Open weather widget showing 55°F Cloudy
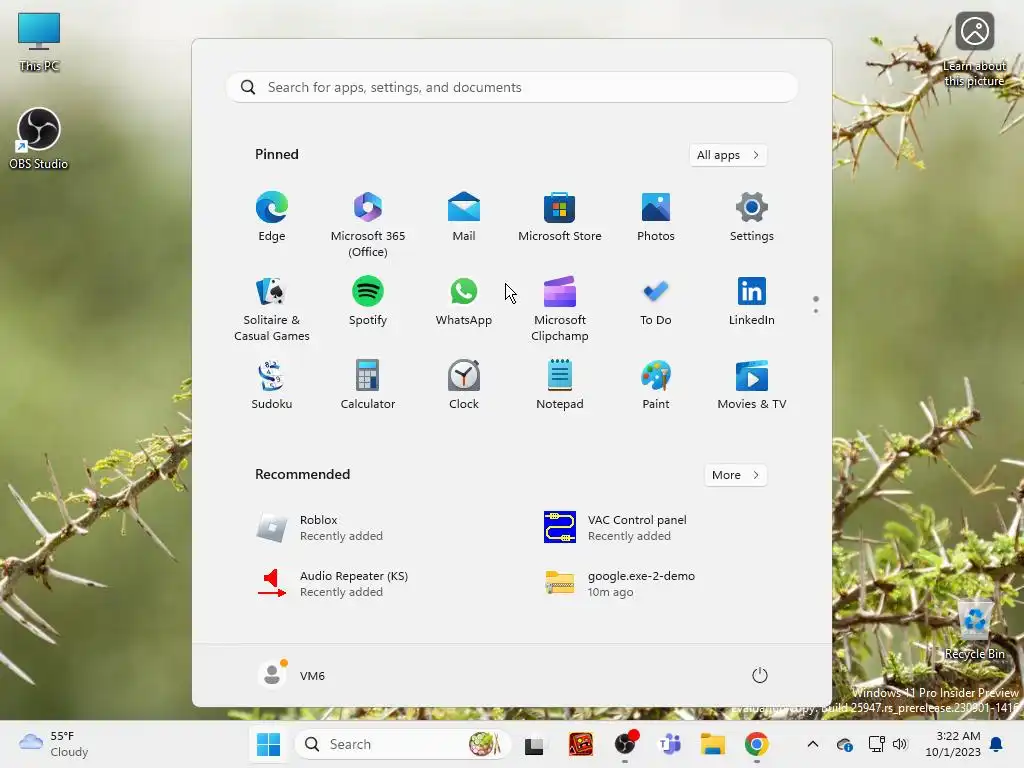Image resolution: width=1024 pixels, height=768 pixels. (53, 744)
